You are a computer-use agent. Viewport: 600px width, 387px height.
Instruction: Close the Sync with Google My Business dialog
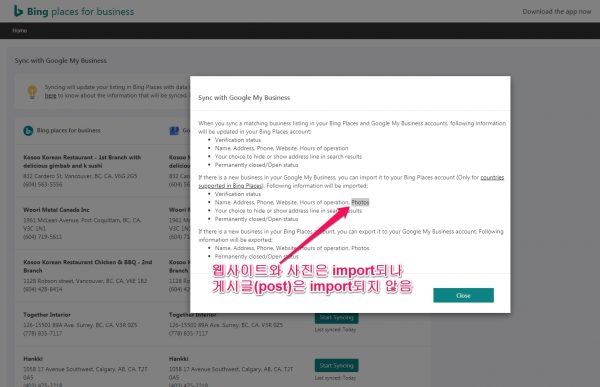point(463,296)
